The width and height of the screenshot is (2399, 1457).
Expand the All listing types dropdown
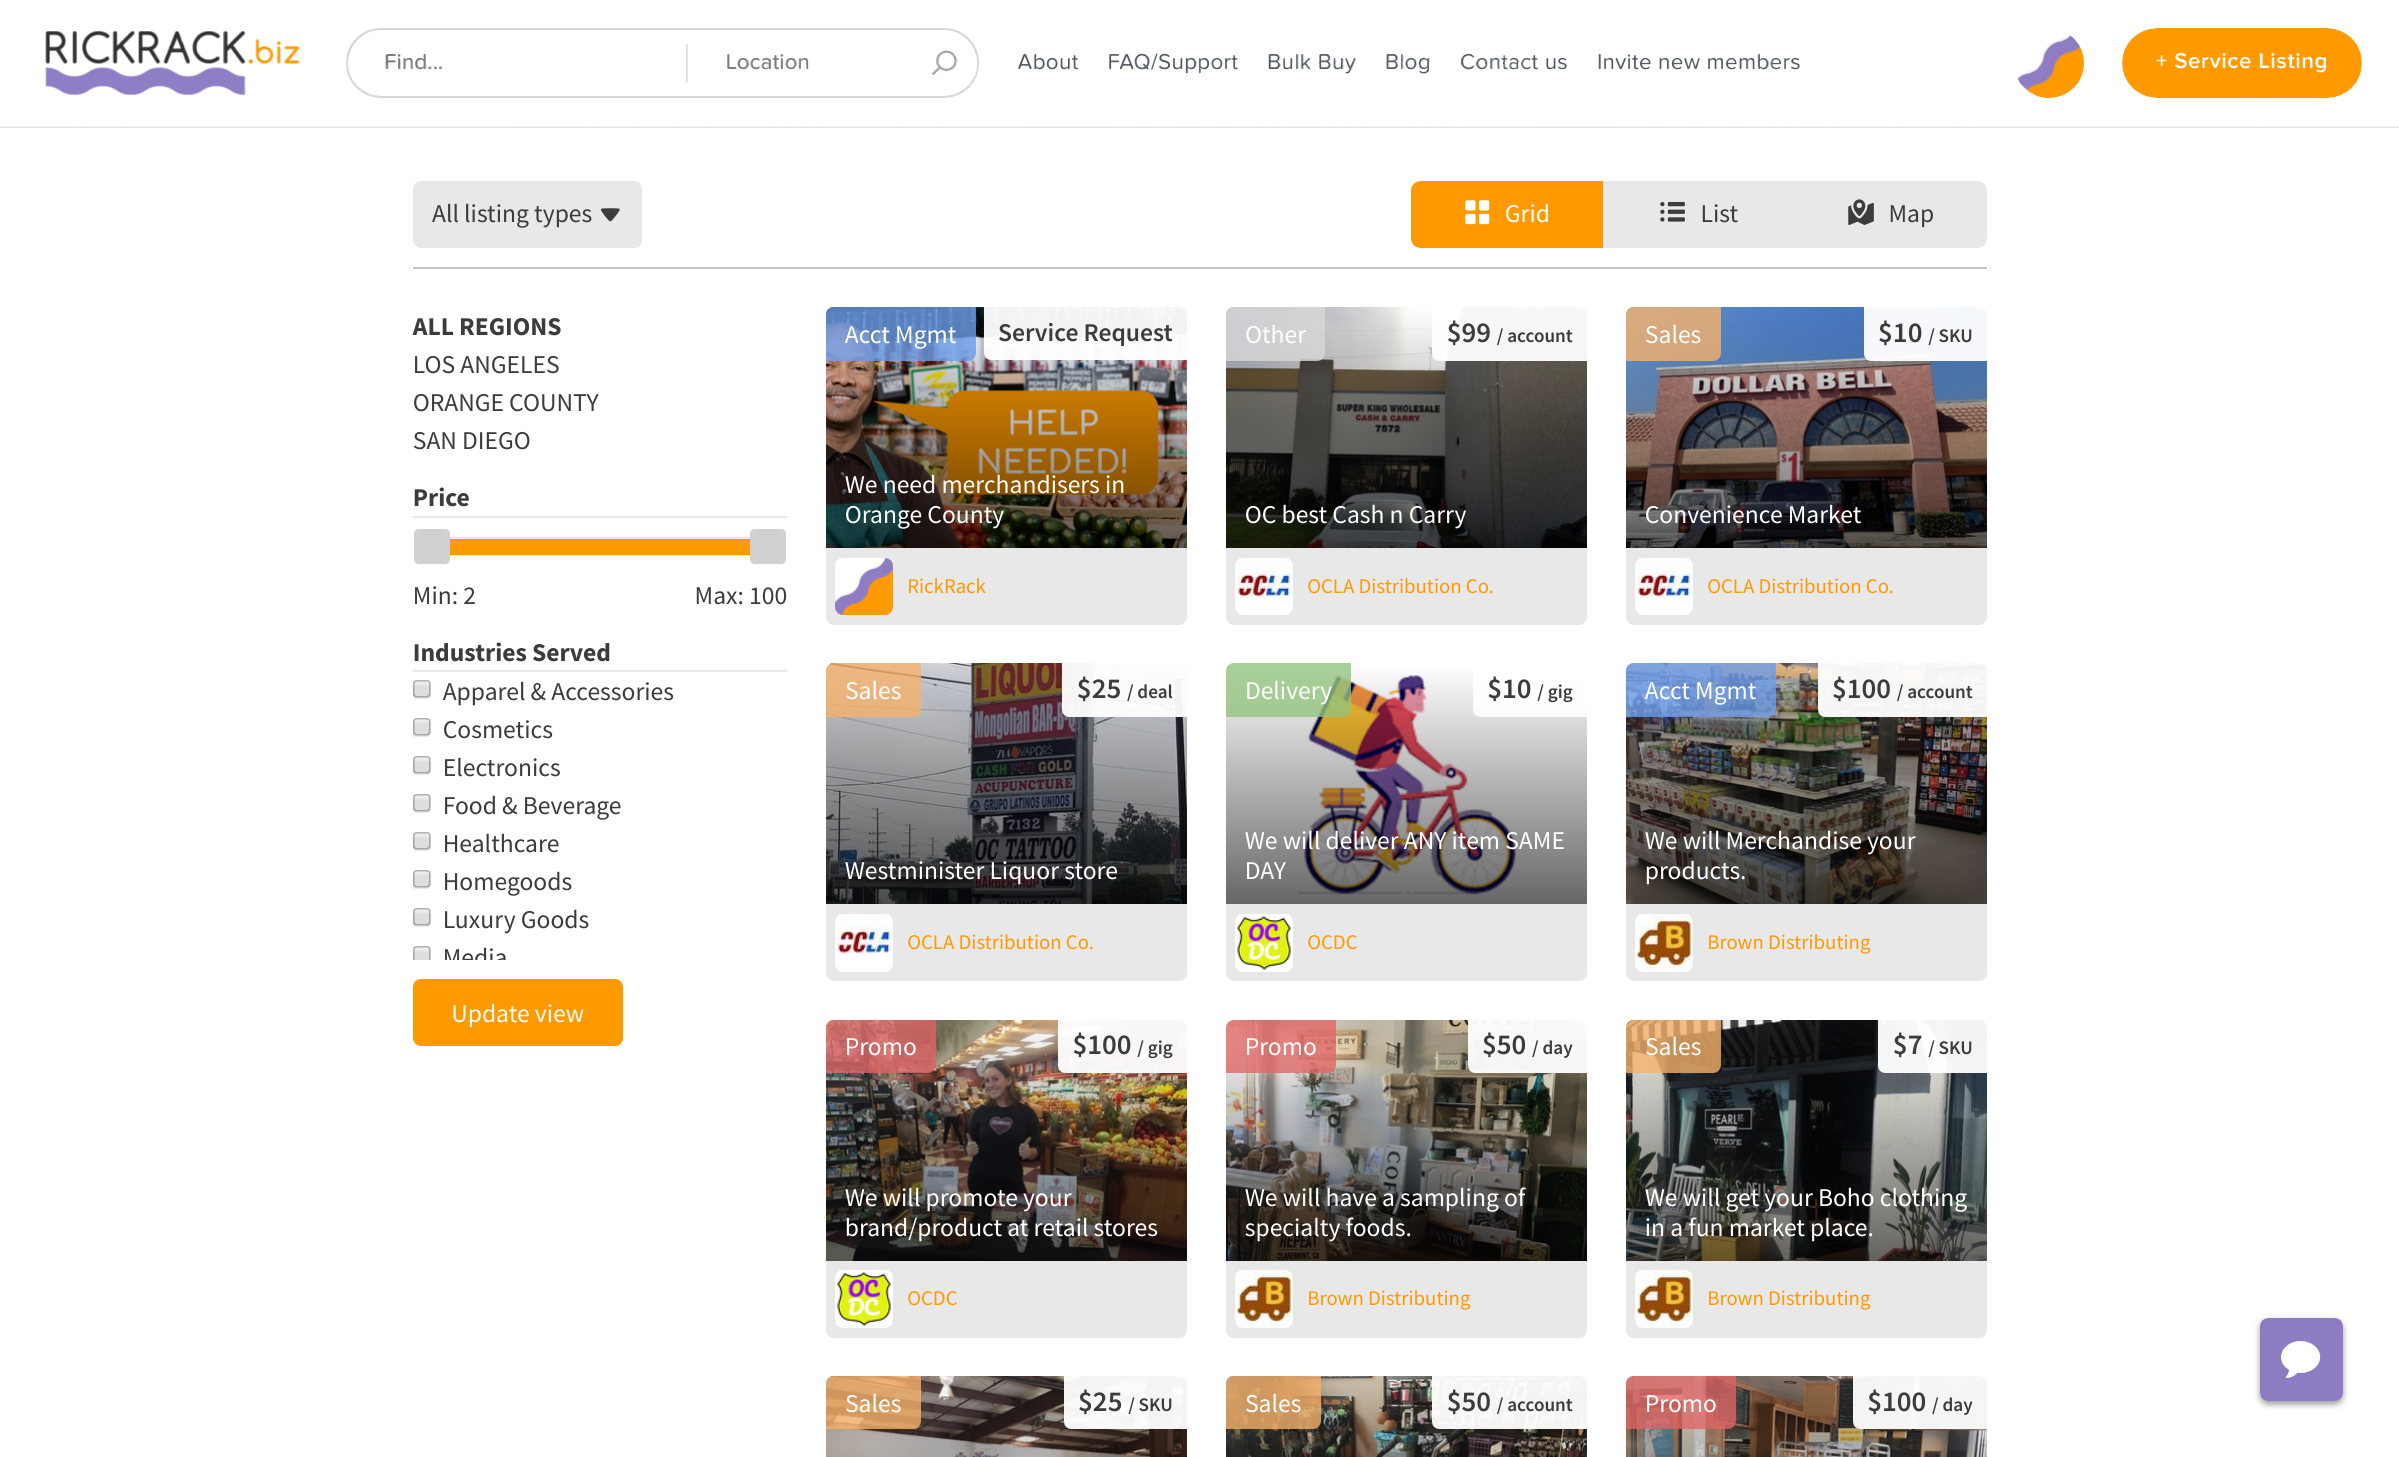[527, 214]
